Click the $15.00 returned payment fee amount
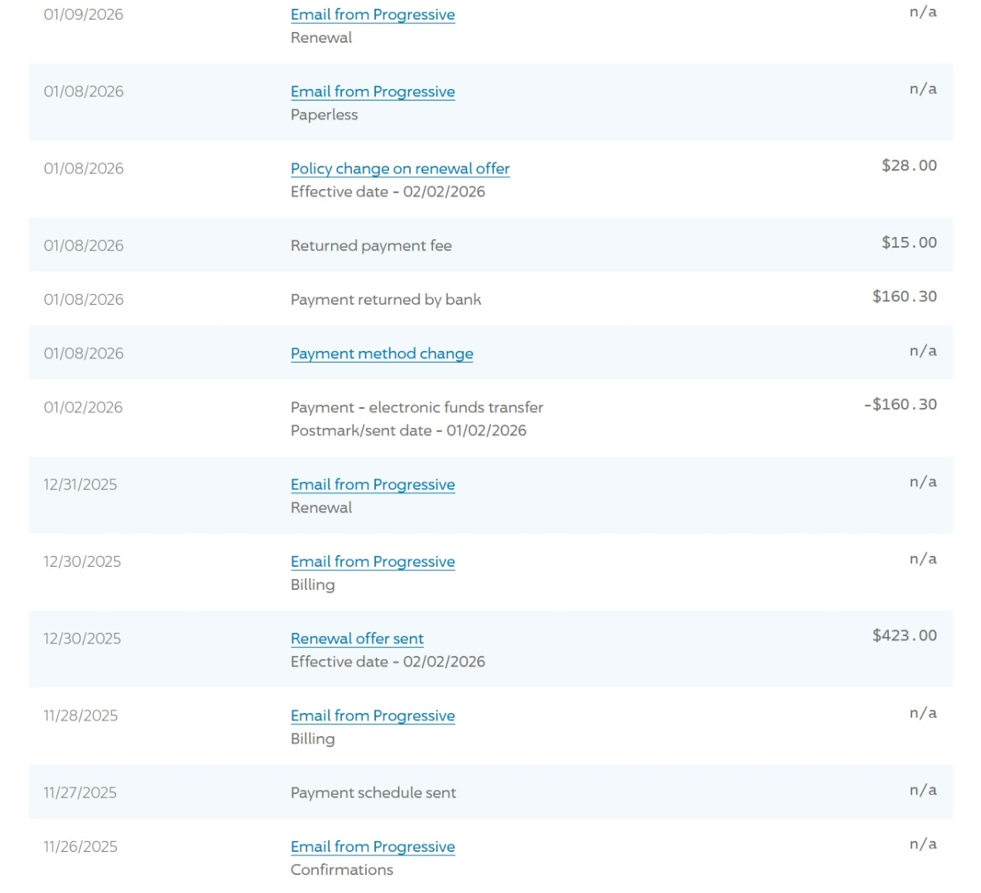 tap(908, 243)
